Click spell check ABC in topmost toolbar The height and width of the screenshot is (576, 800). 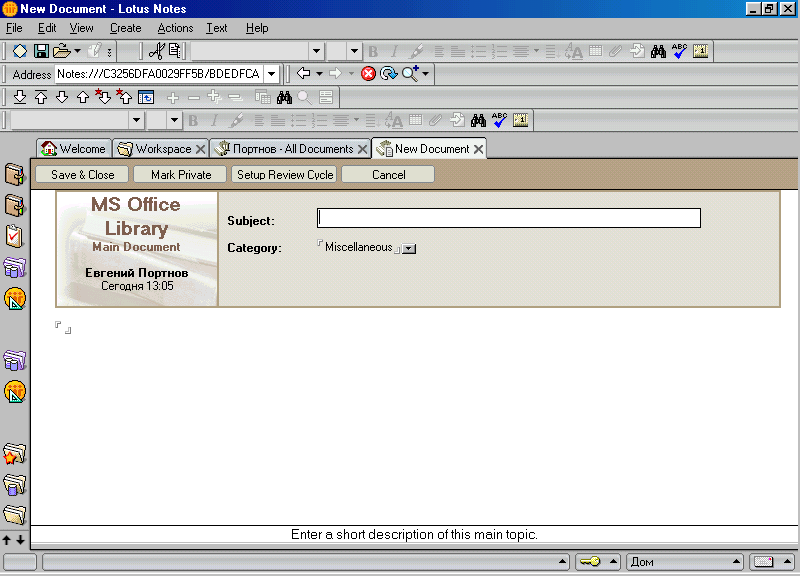679,51
